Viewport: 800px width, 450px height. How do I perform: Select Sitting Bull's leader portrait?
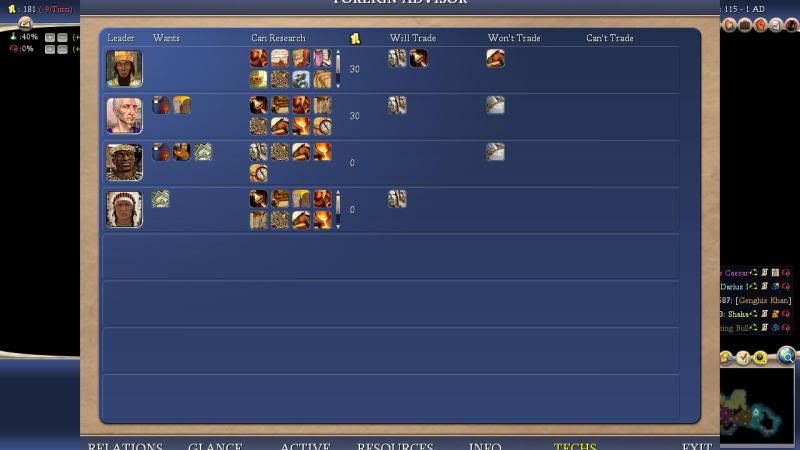pos(124,209)
